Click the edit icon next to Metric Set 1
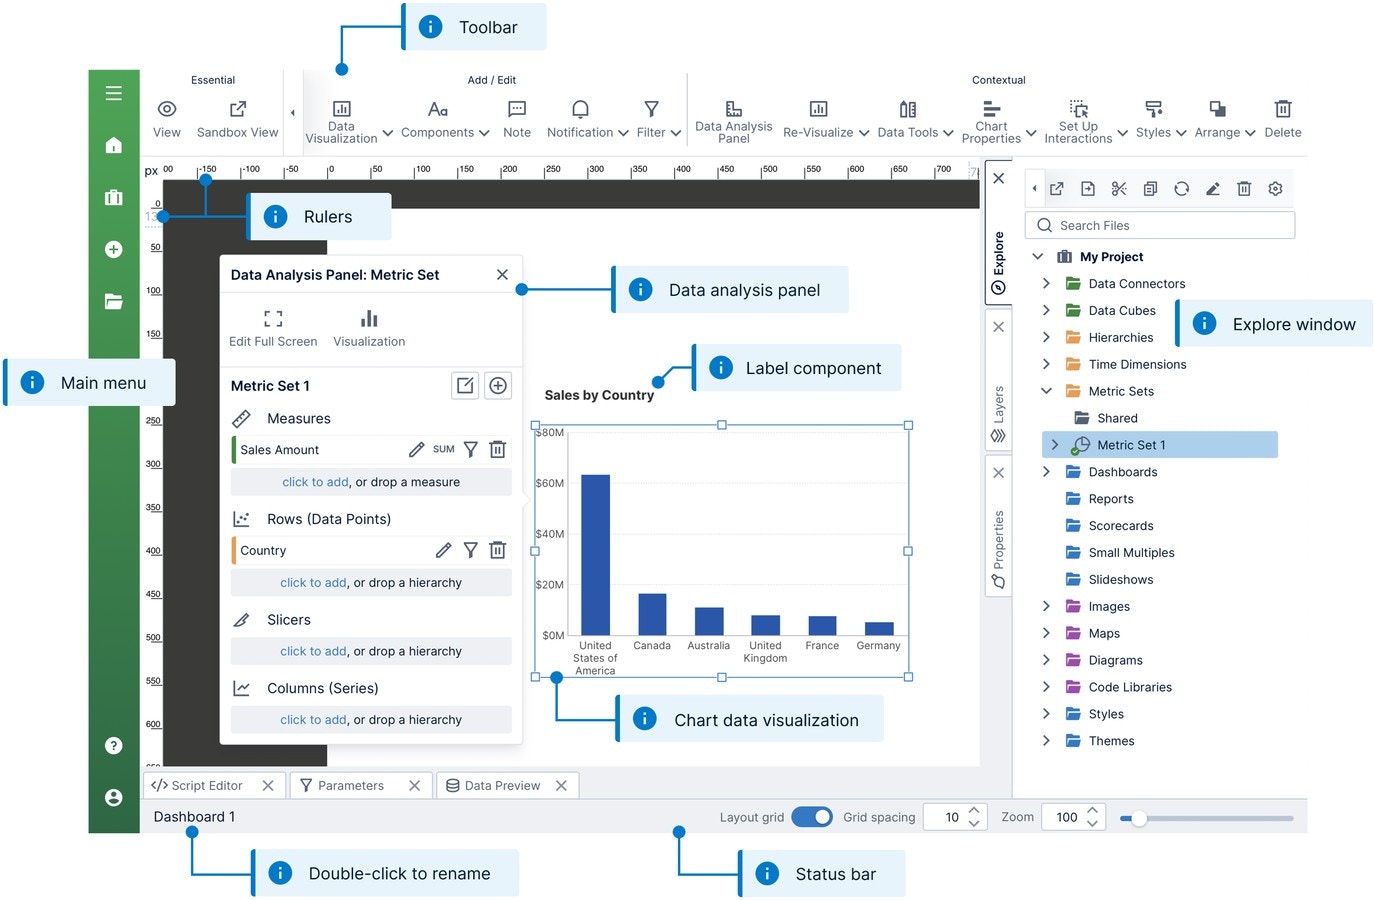1374x900 pixels. tap(465, 385)
